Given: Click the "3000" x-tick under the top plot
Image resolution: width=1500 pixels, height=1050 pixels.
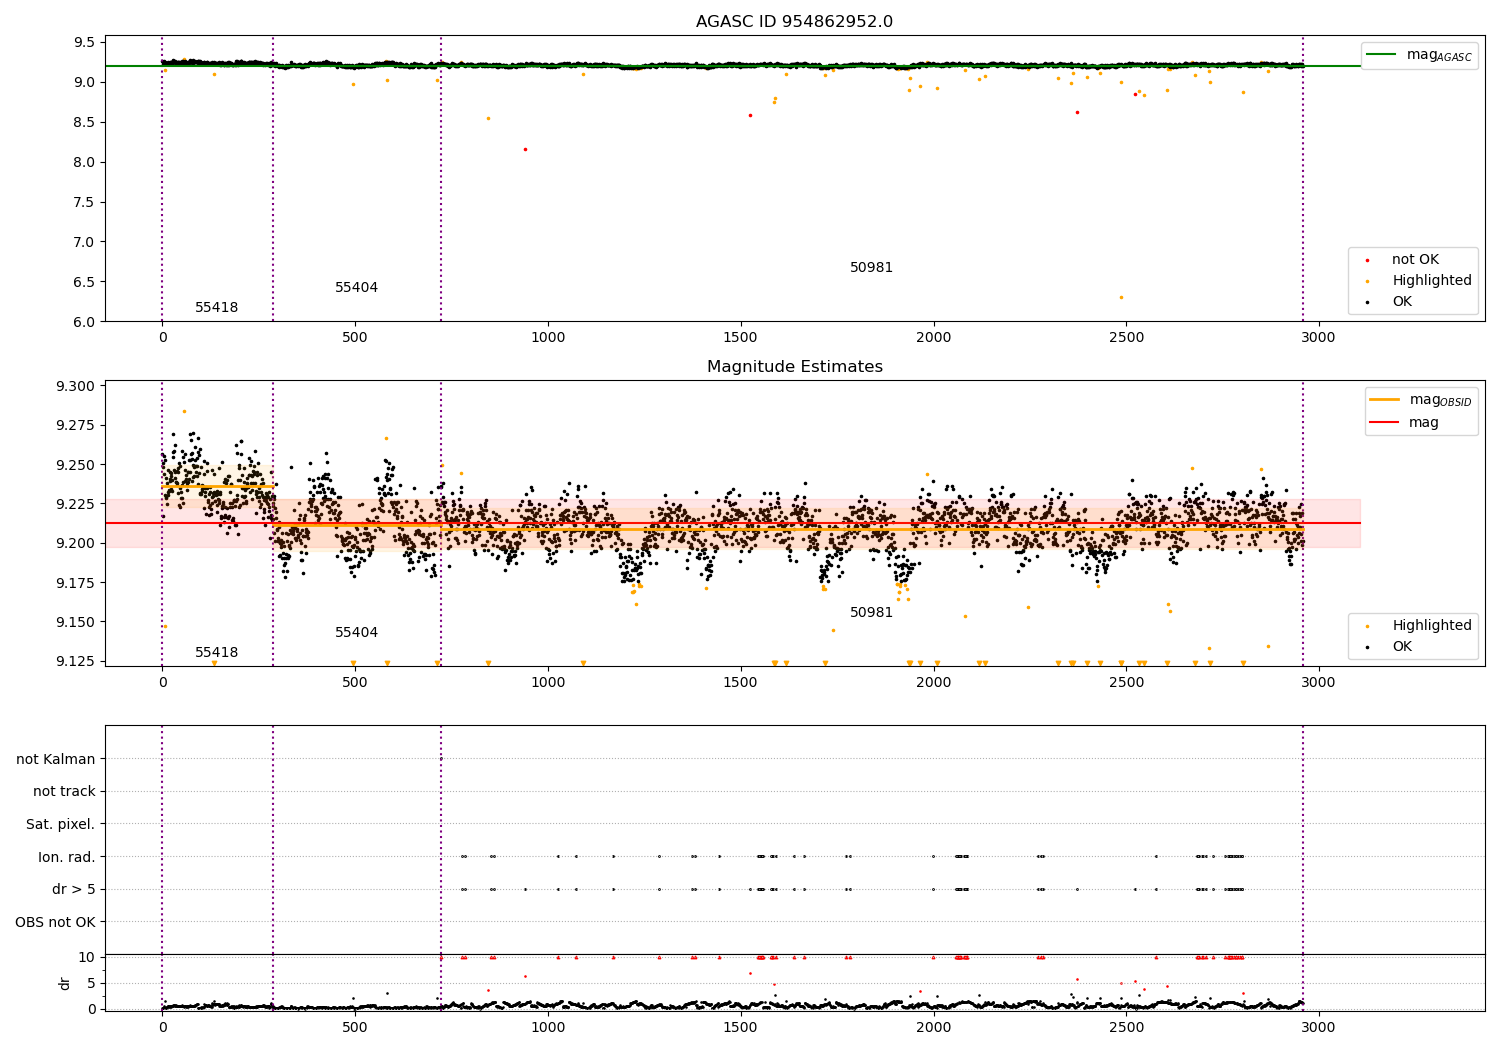Looking at the screenshot, I should coord(1319,338).
